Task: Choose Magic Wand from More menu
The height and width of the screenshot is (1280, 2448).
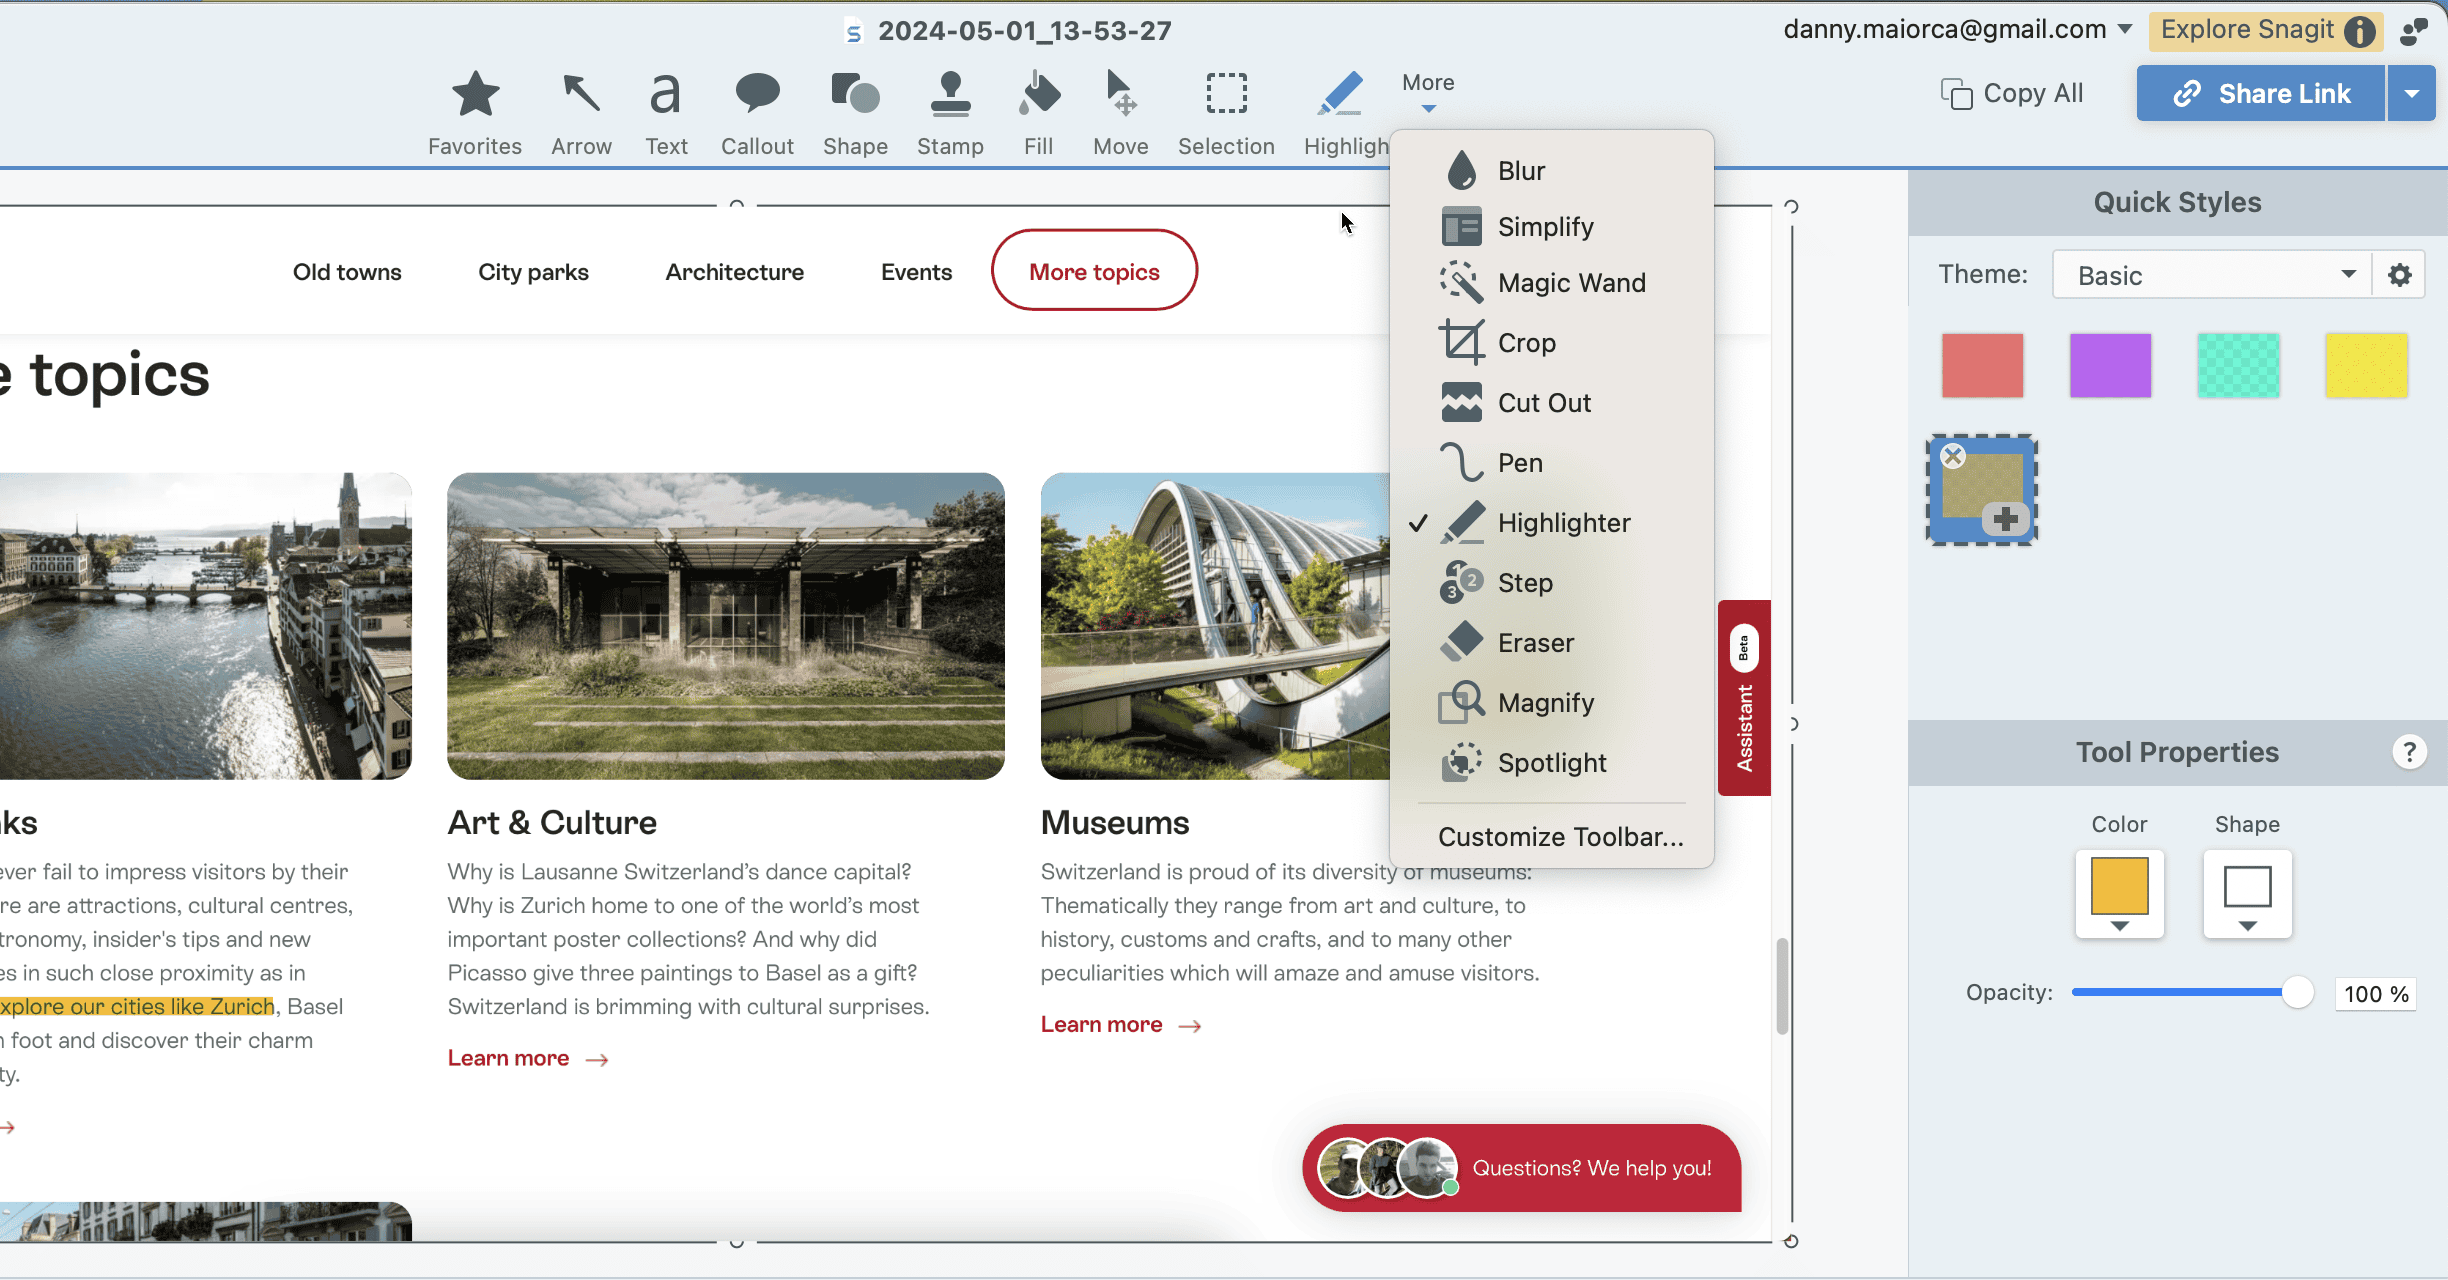Action: [1571, 283]
